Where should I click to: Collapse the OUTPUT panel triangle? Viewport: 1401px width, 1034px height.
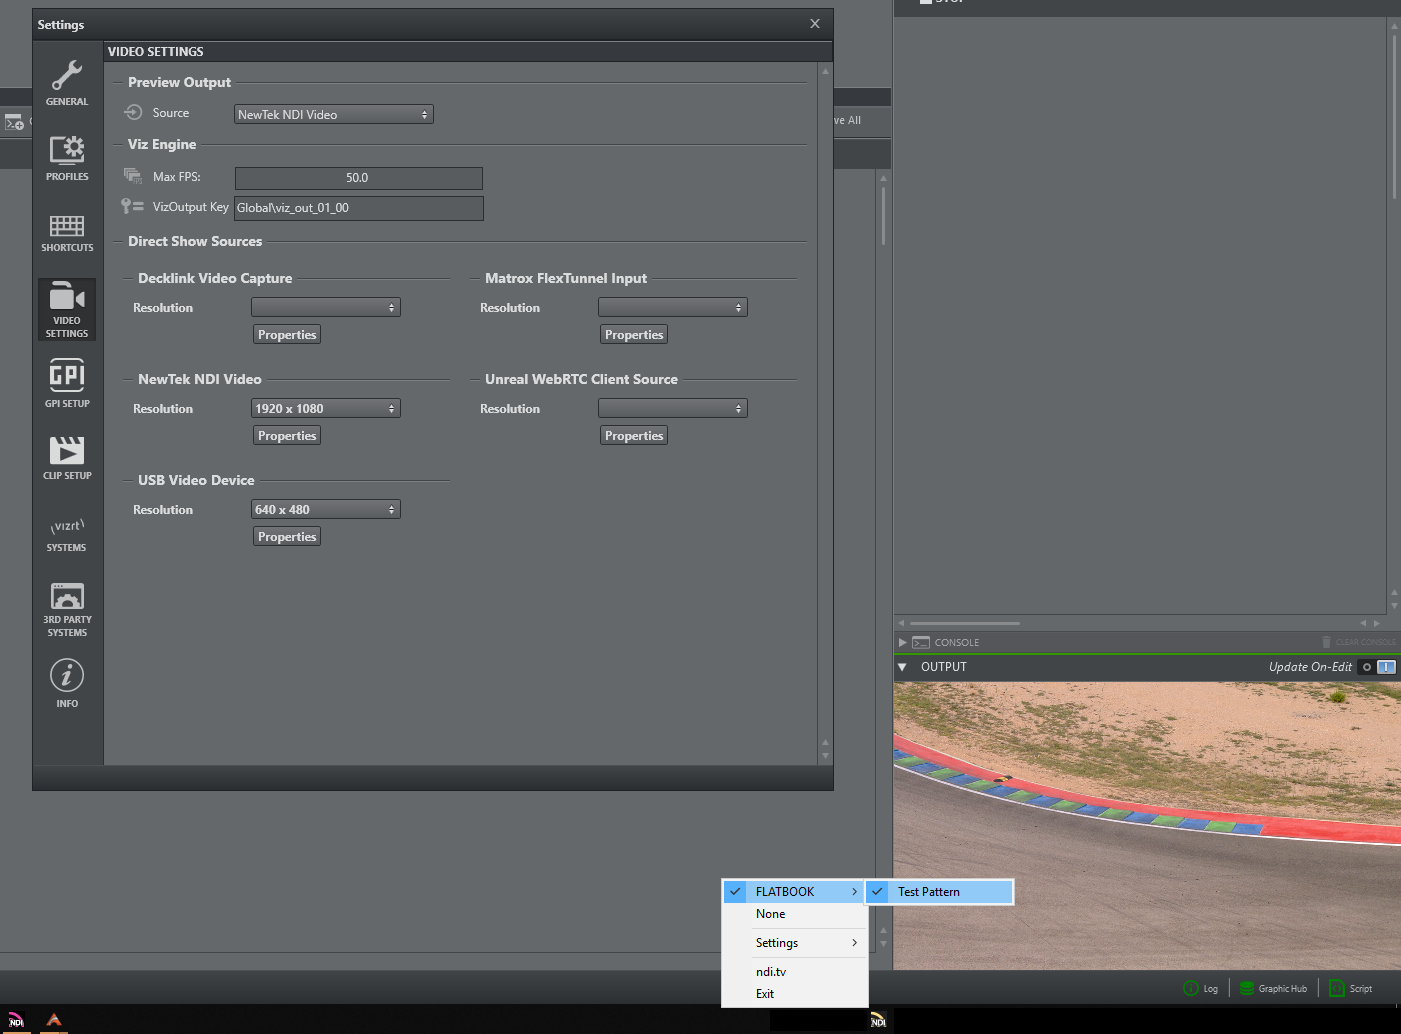click(902, 667)
